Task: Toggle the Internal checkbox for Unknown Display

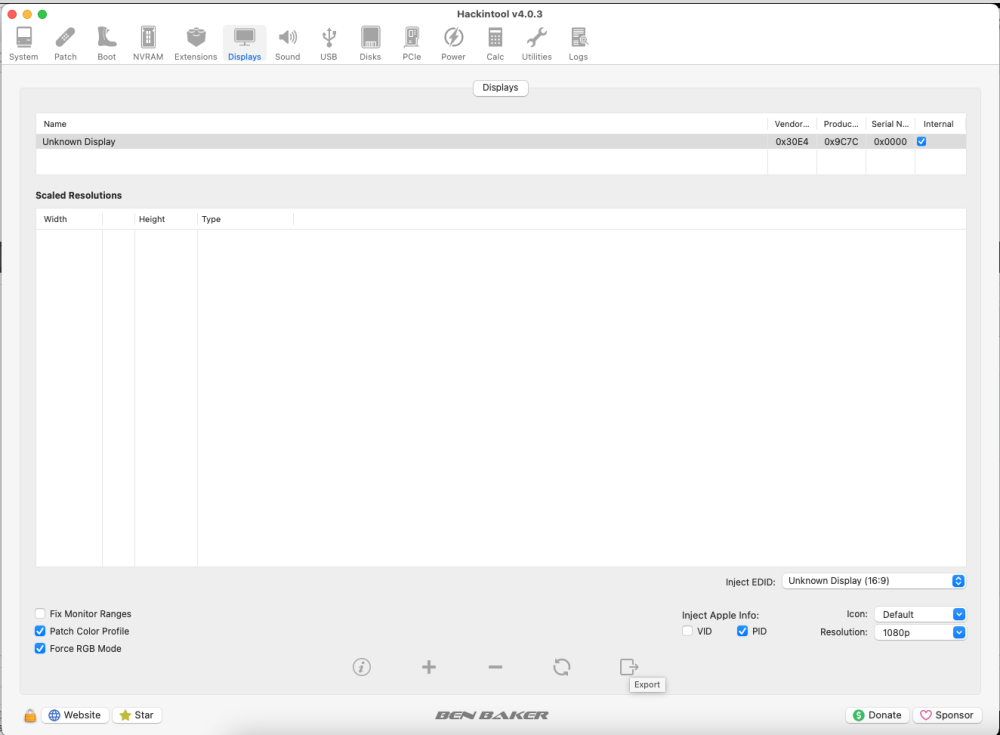Action: point(922,142)
